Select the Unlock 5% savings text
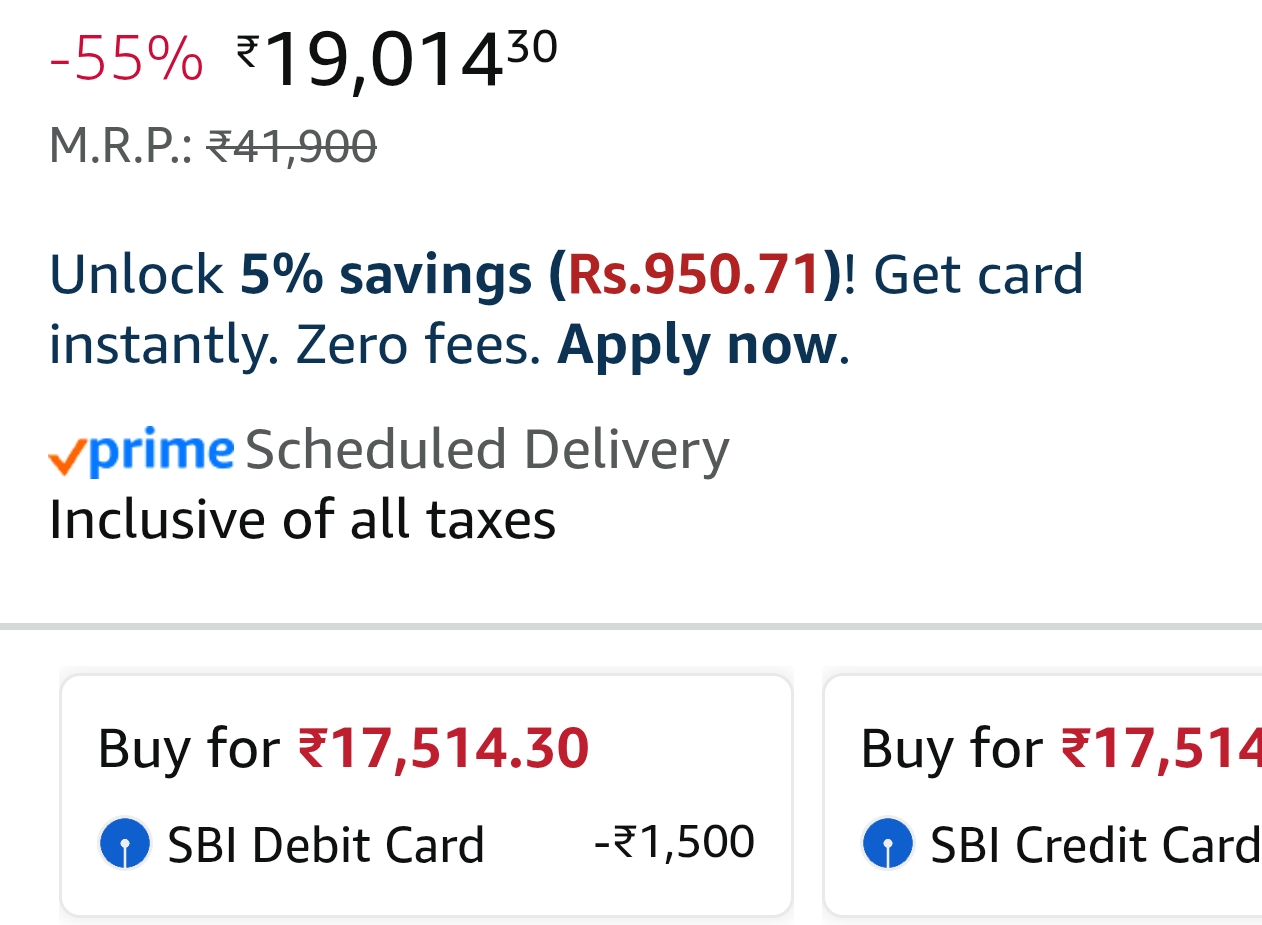 click(290, 275)
